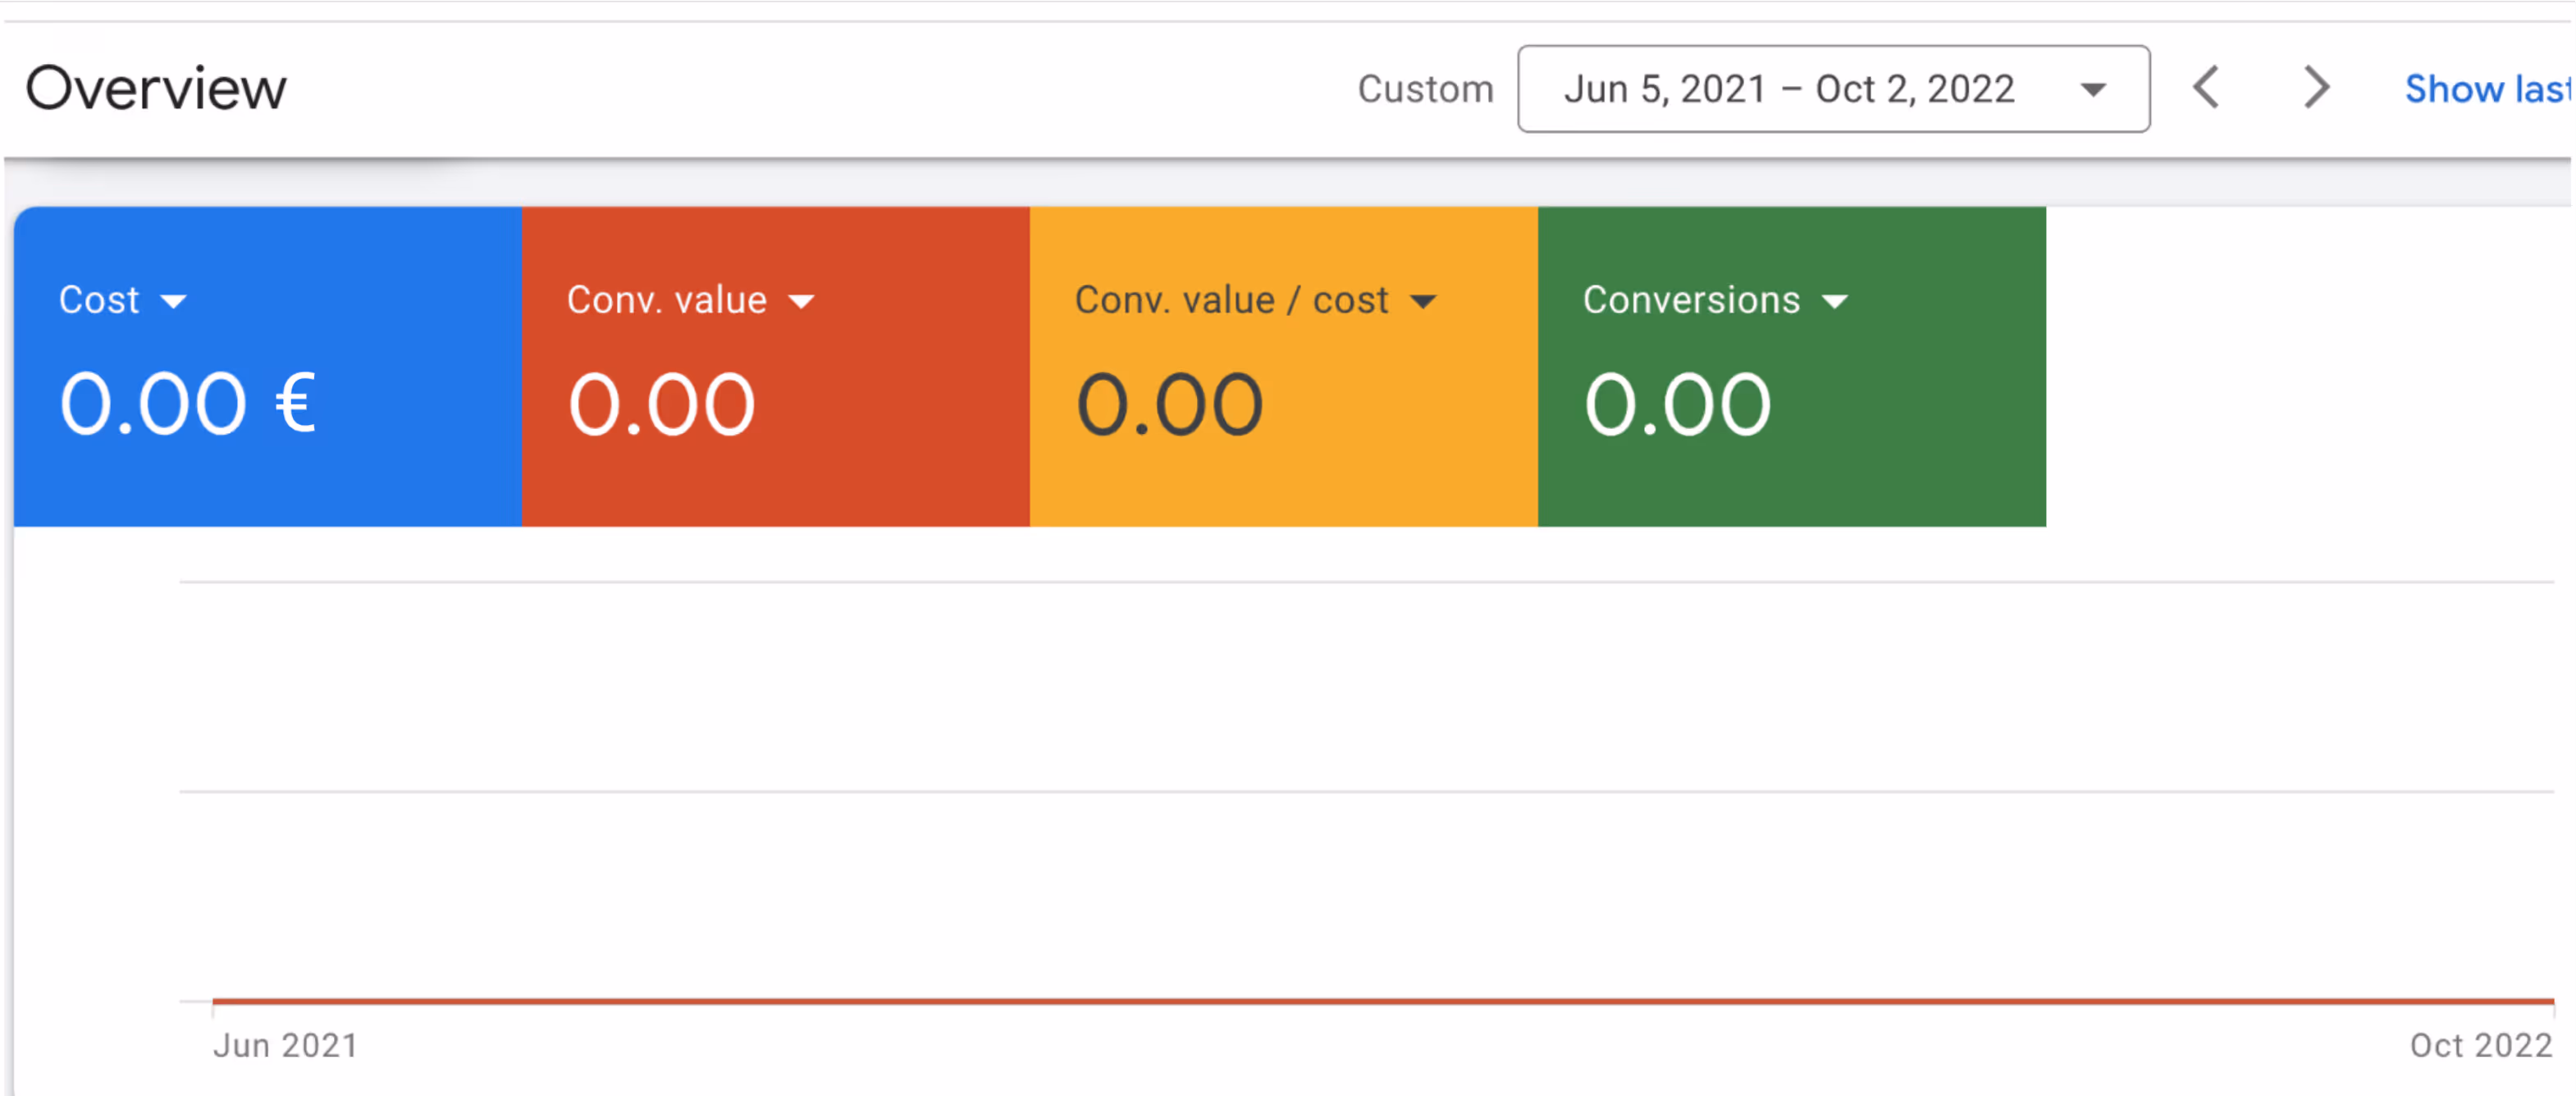Open the Conv. value metric selector label
The width and height of the screenshot is (2576, 1096).
[x=666, y=300]
